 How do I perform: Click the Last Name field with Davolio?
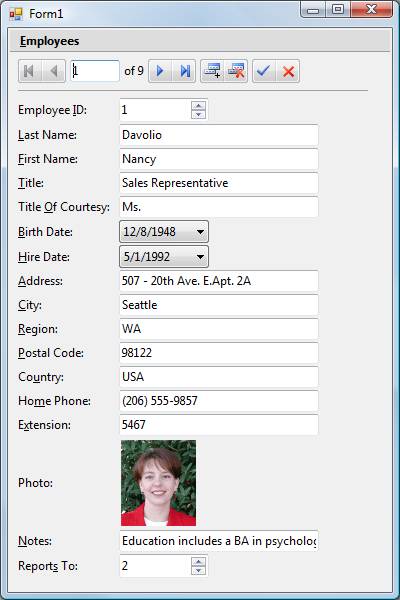pyautogui.click(x=219, y=135)
